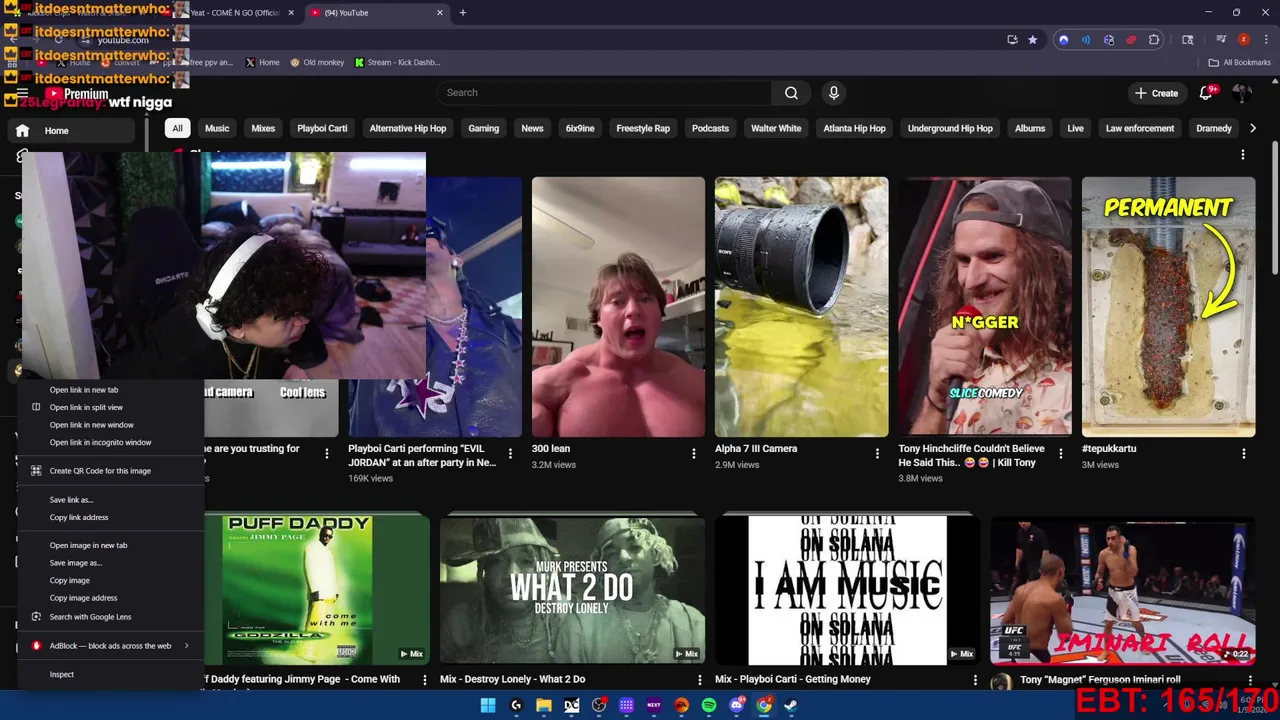Start voice search with microphone icon
The width and height of the screenshot is (1280, 720).
[834, 93]
